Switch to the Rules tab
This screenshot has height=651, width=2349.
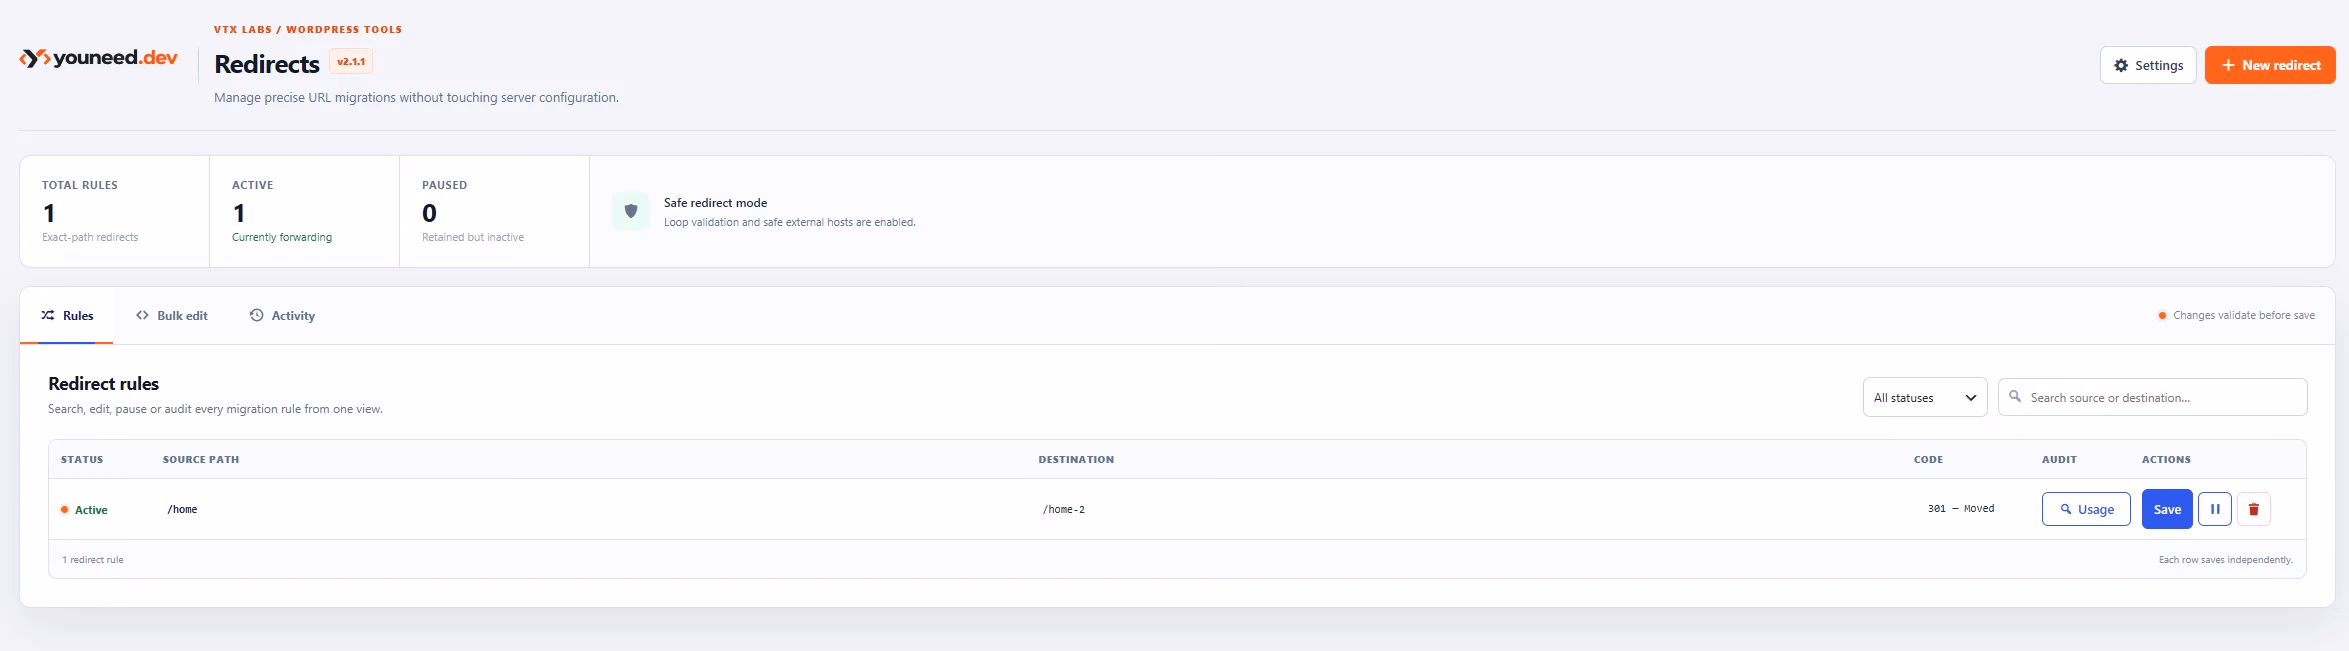pos(67,315)
